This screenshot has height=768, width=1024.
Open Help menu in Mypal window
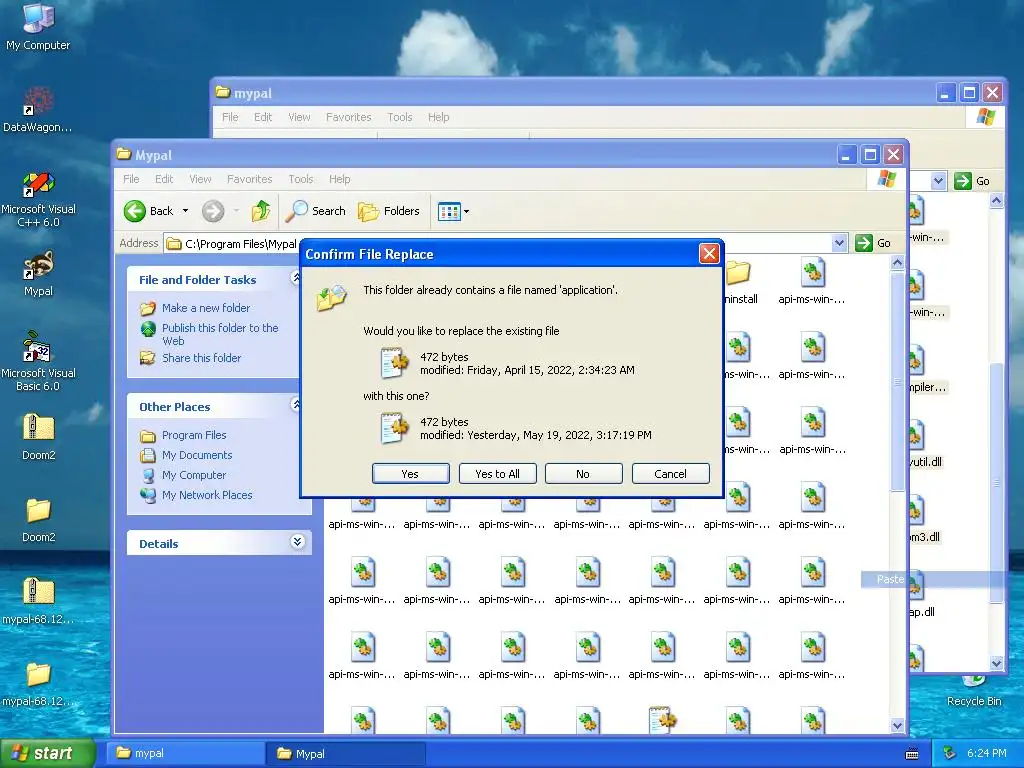coord(340,179)
